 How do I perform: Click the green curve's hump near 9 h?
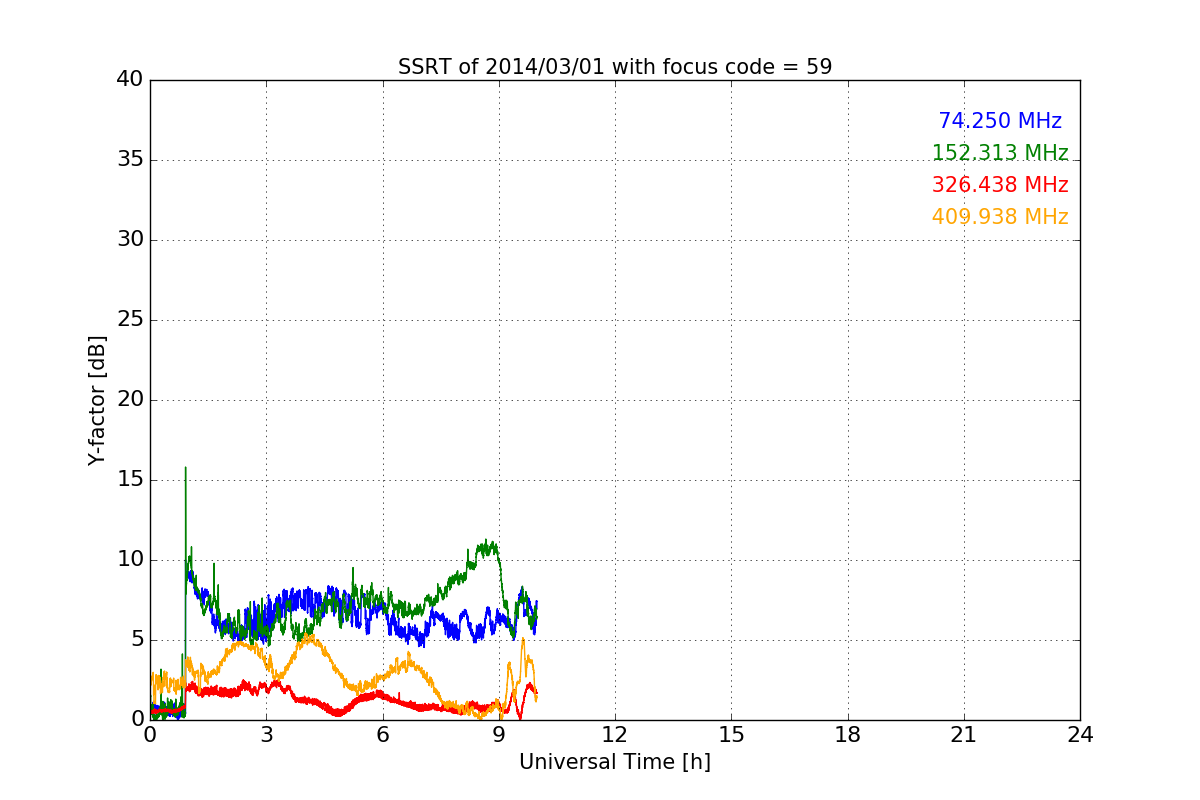[x=487, y=546]
